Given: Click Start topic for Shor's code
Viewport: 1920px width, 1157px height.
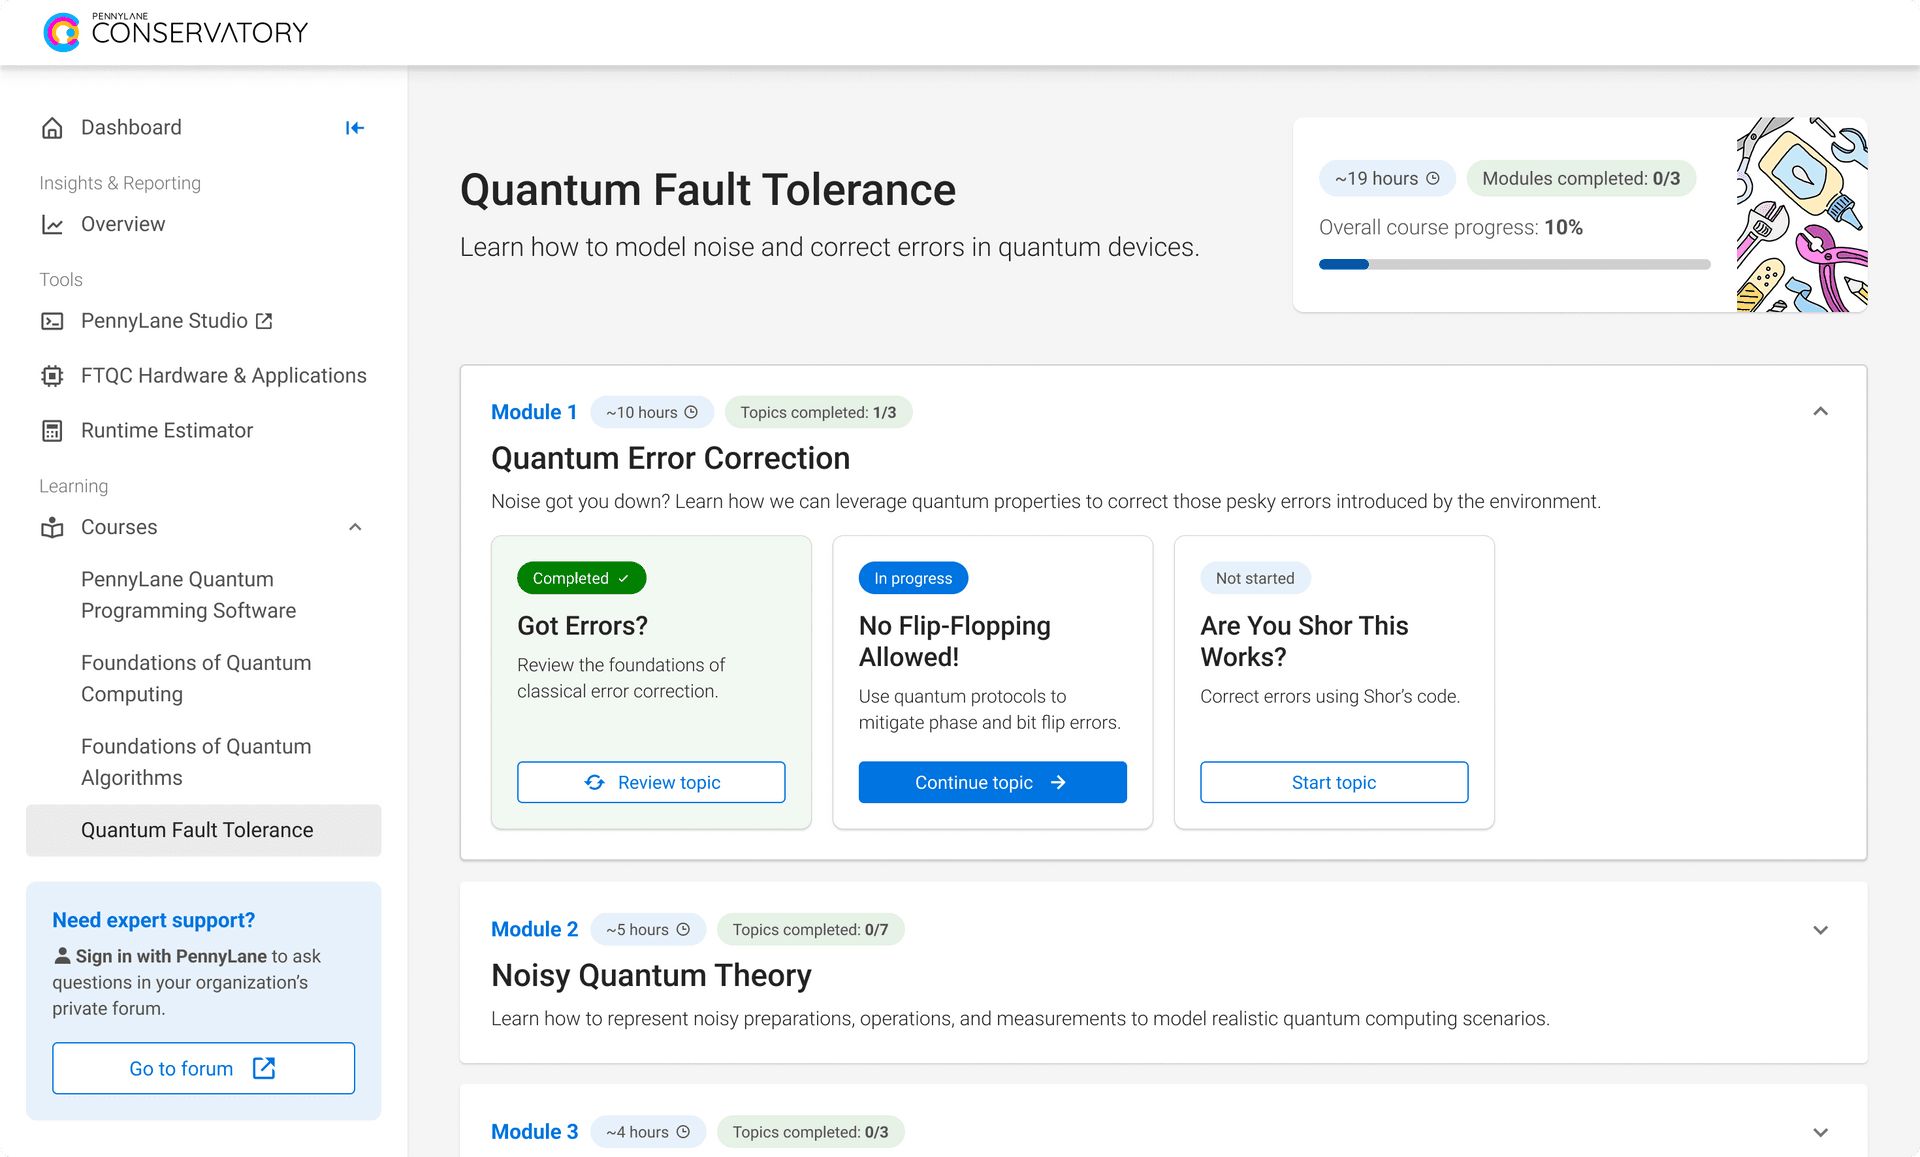Looking at the screenshot, I should [1334, 782].
